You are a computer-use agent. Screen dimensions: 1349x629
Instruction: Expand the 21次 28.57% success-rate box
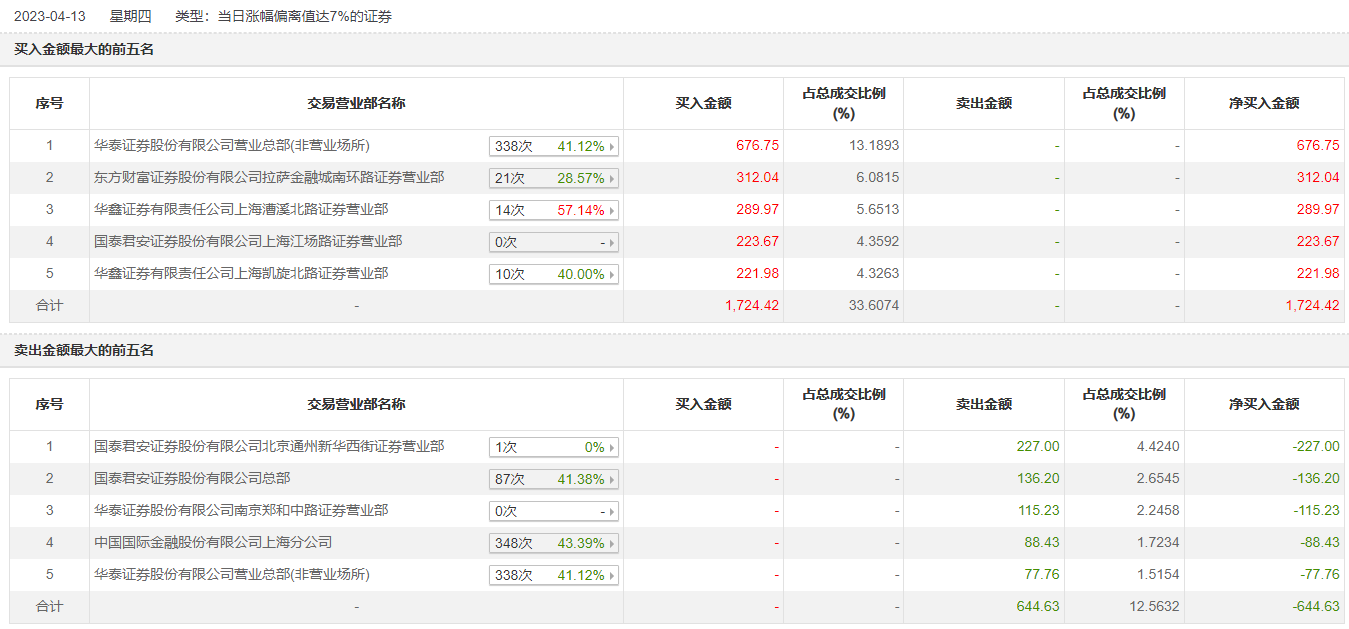point(554,179)
